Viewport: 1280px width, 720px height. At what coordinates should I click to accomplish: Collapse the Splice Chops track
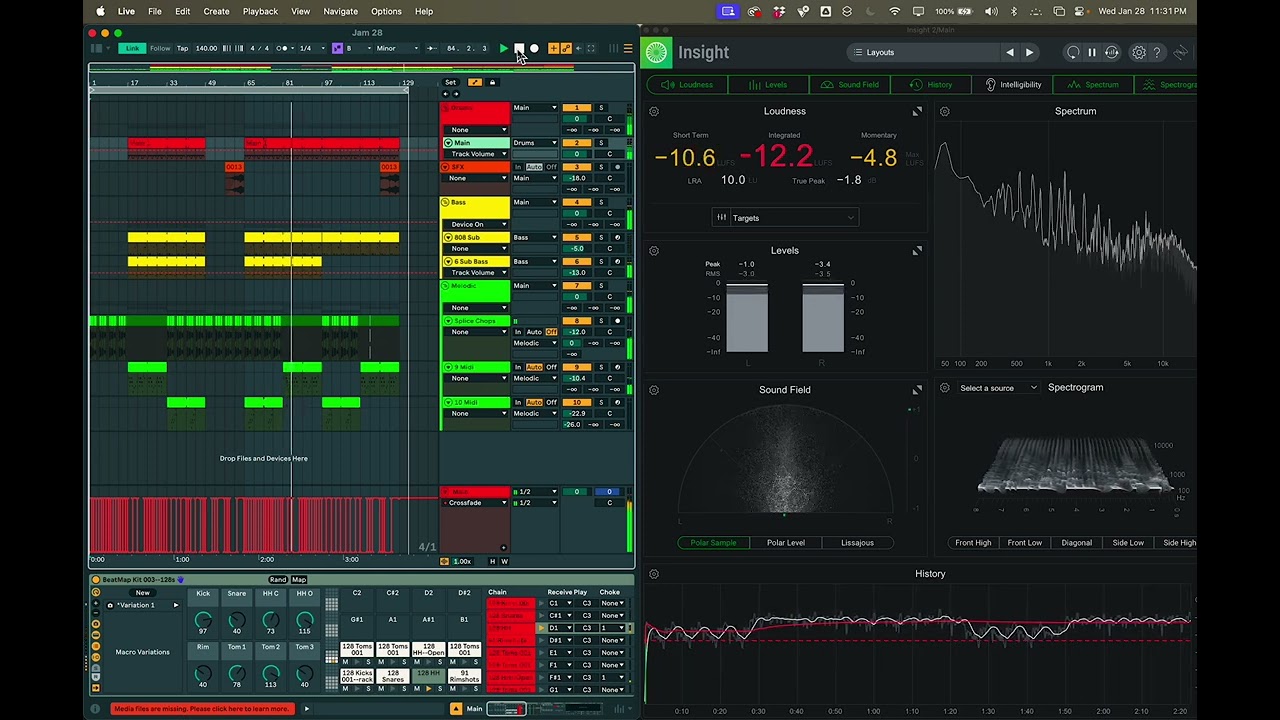[x=448, y=321]
